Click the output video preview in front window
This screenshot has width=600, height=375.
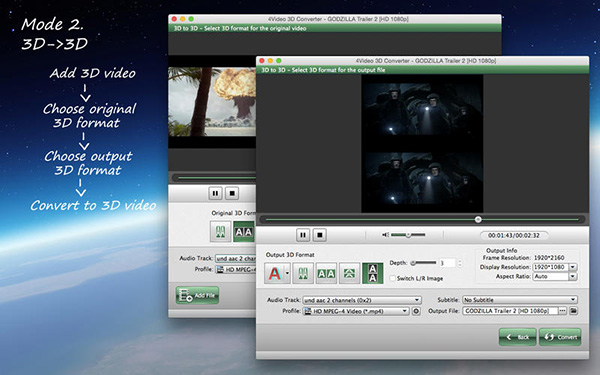[x=422, y=143]
